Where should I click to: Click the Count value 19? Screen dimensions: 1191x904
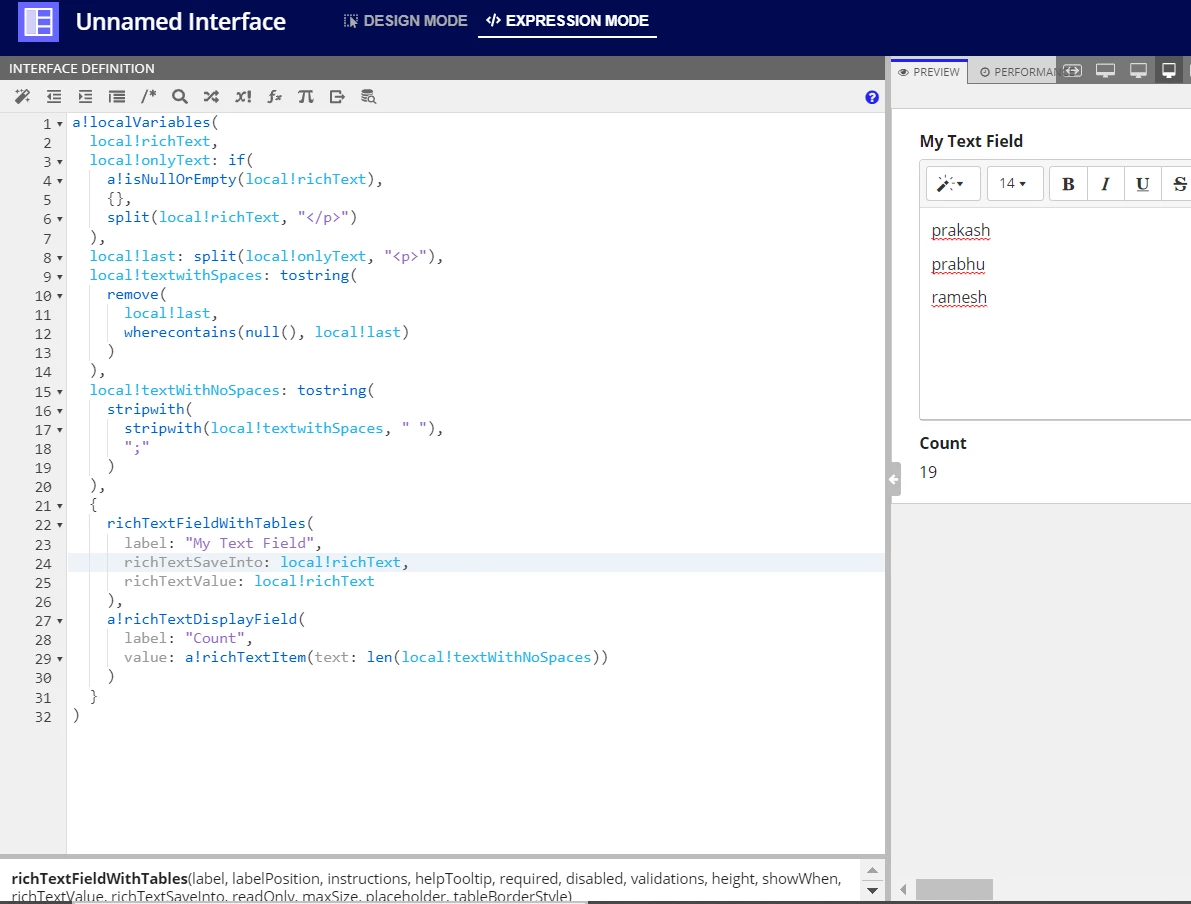pyautogui.click(x=928, y=472)
